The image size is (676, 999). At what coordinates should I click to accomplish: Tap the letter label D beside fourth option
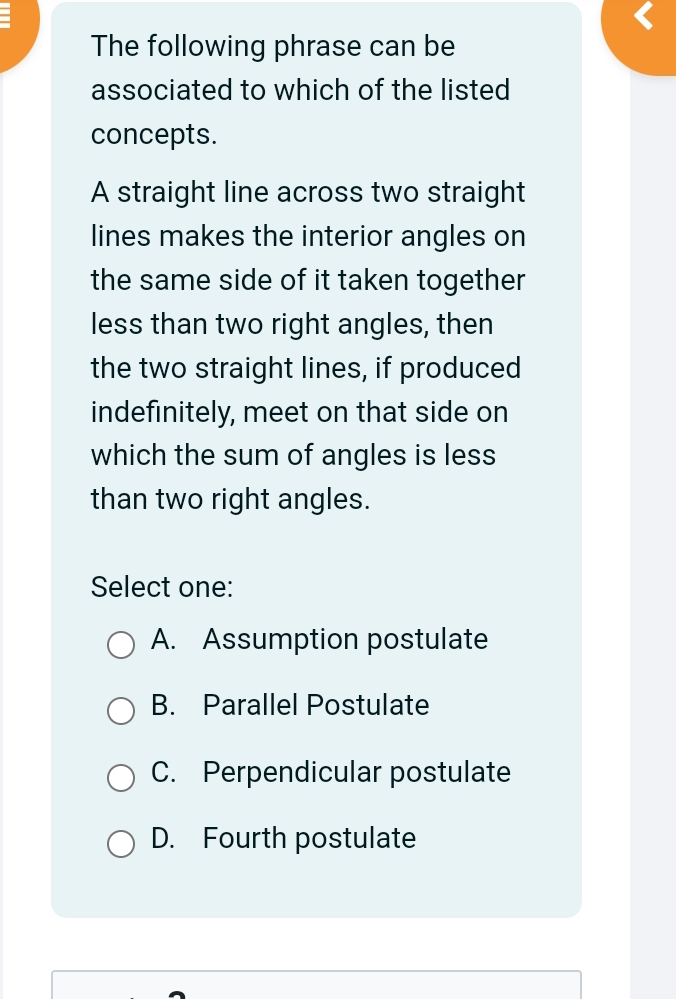click(x=163, y=838)
